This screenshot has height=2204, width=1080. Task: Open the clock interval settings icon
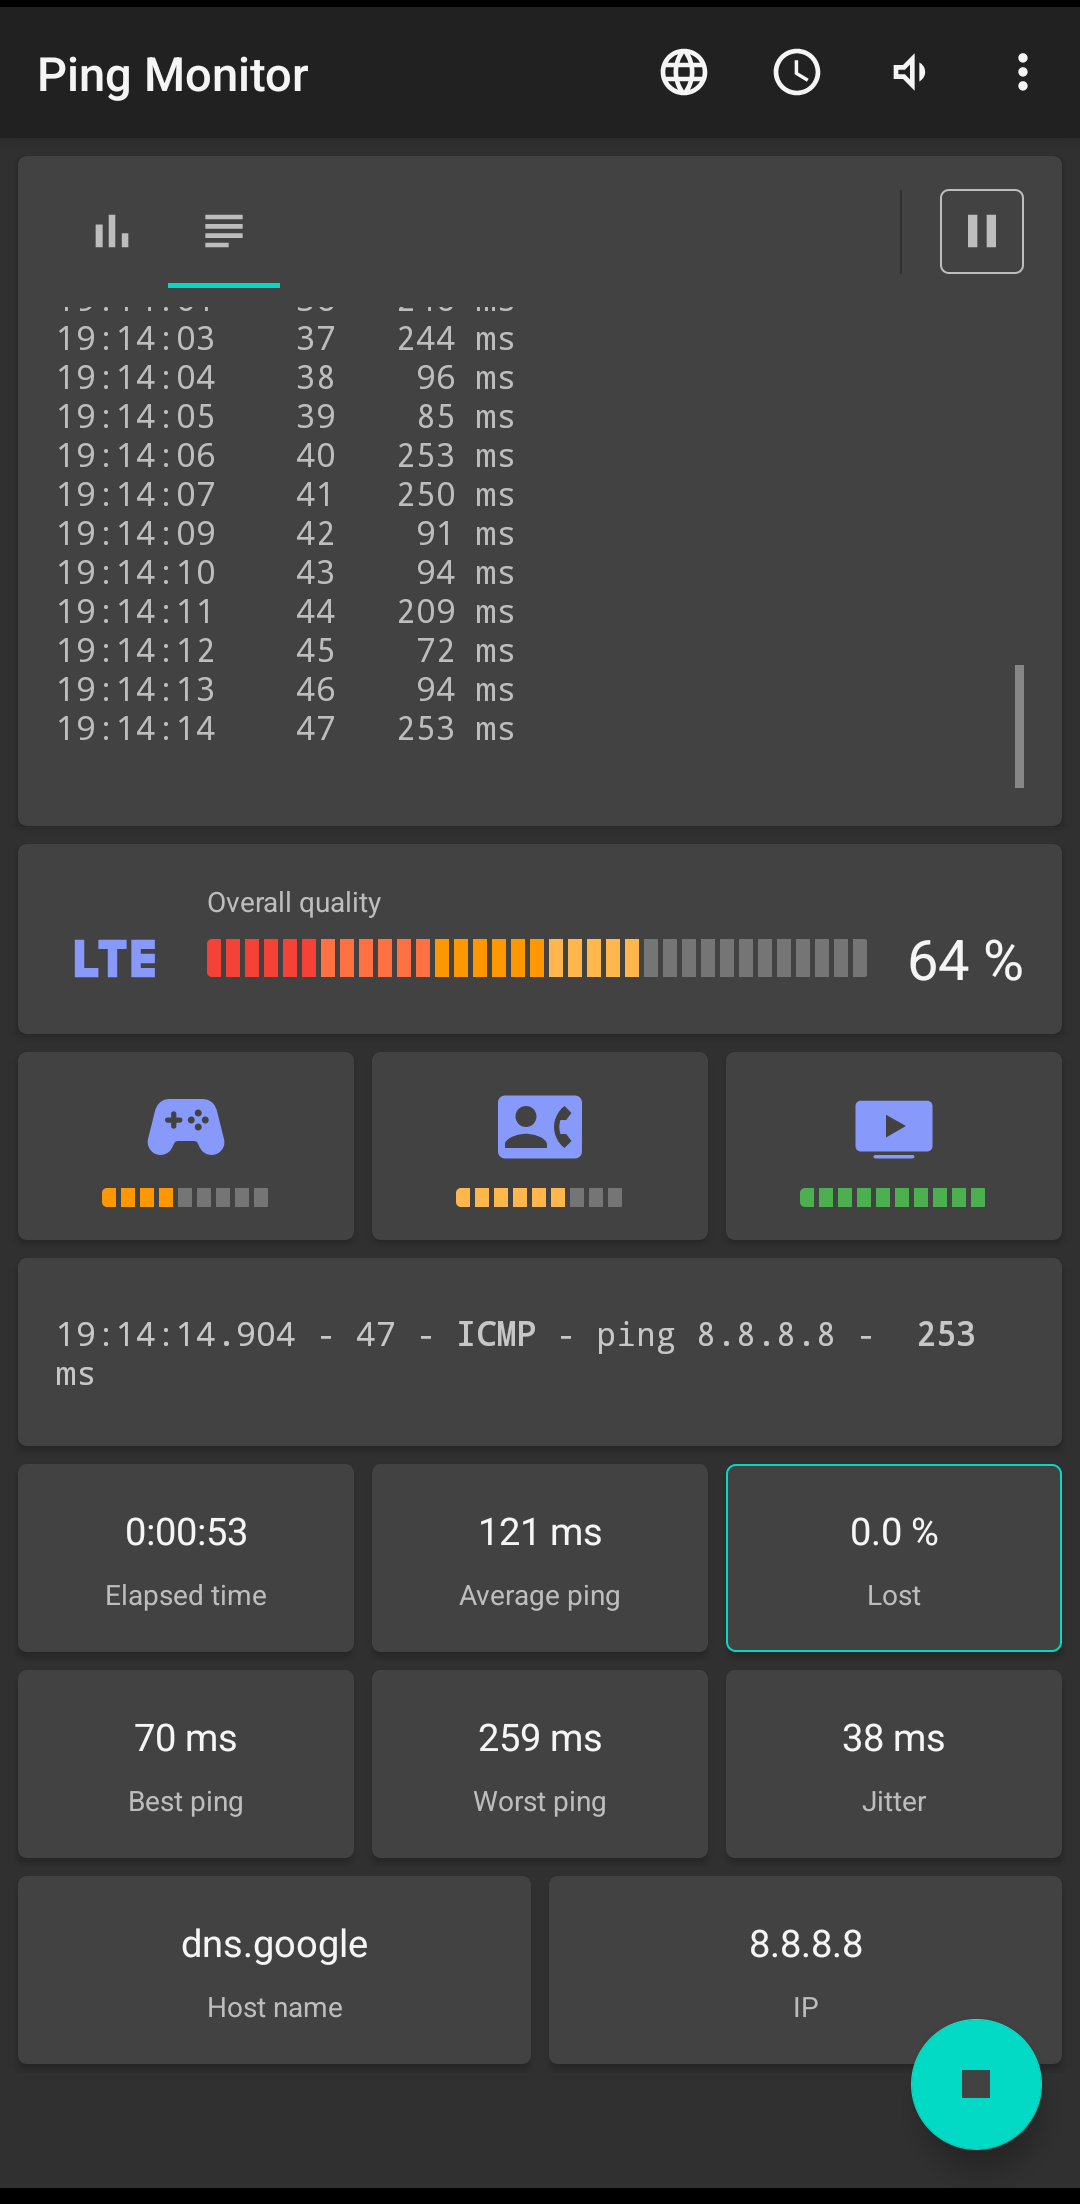point(797,73)
